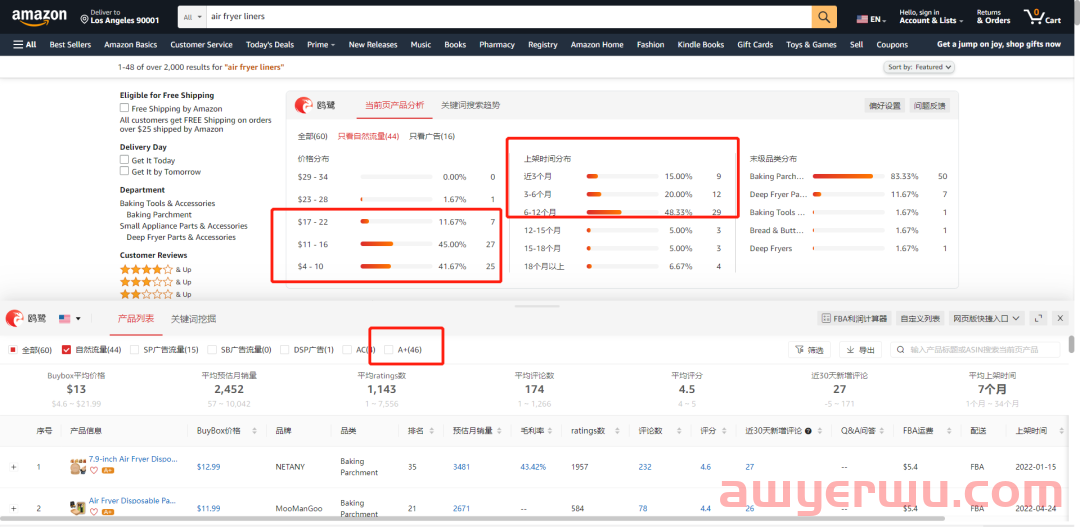Select 只看广告(16) filter tab
1080x527 pixels.
pos(432,136)
